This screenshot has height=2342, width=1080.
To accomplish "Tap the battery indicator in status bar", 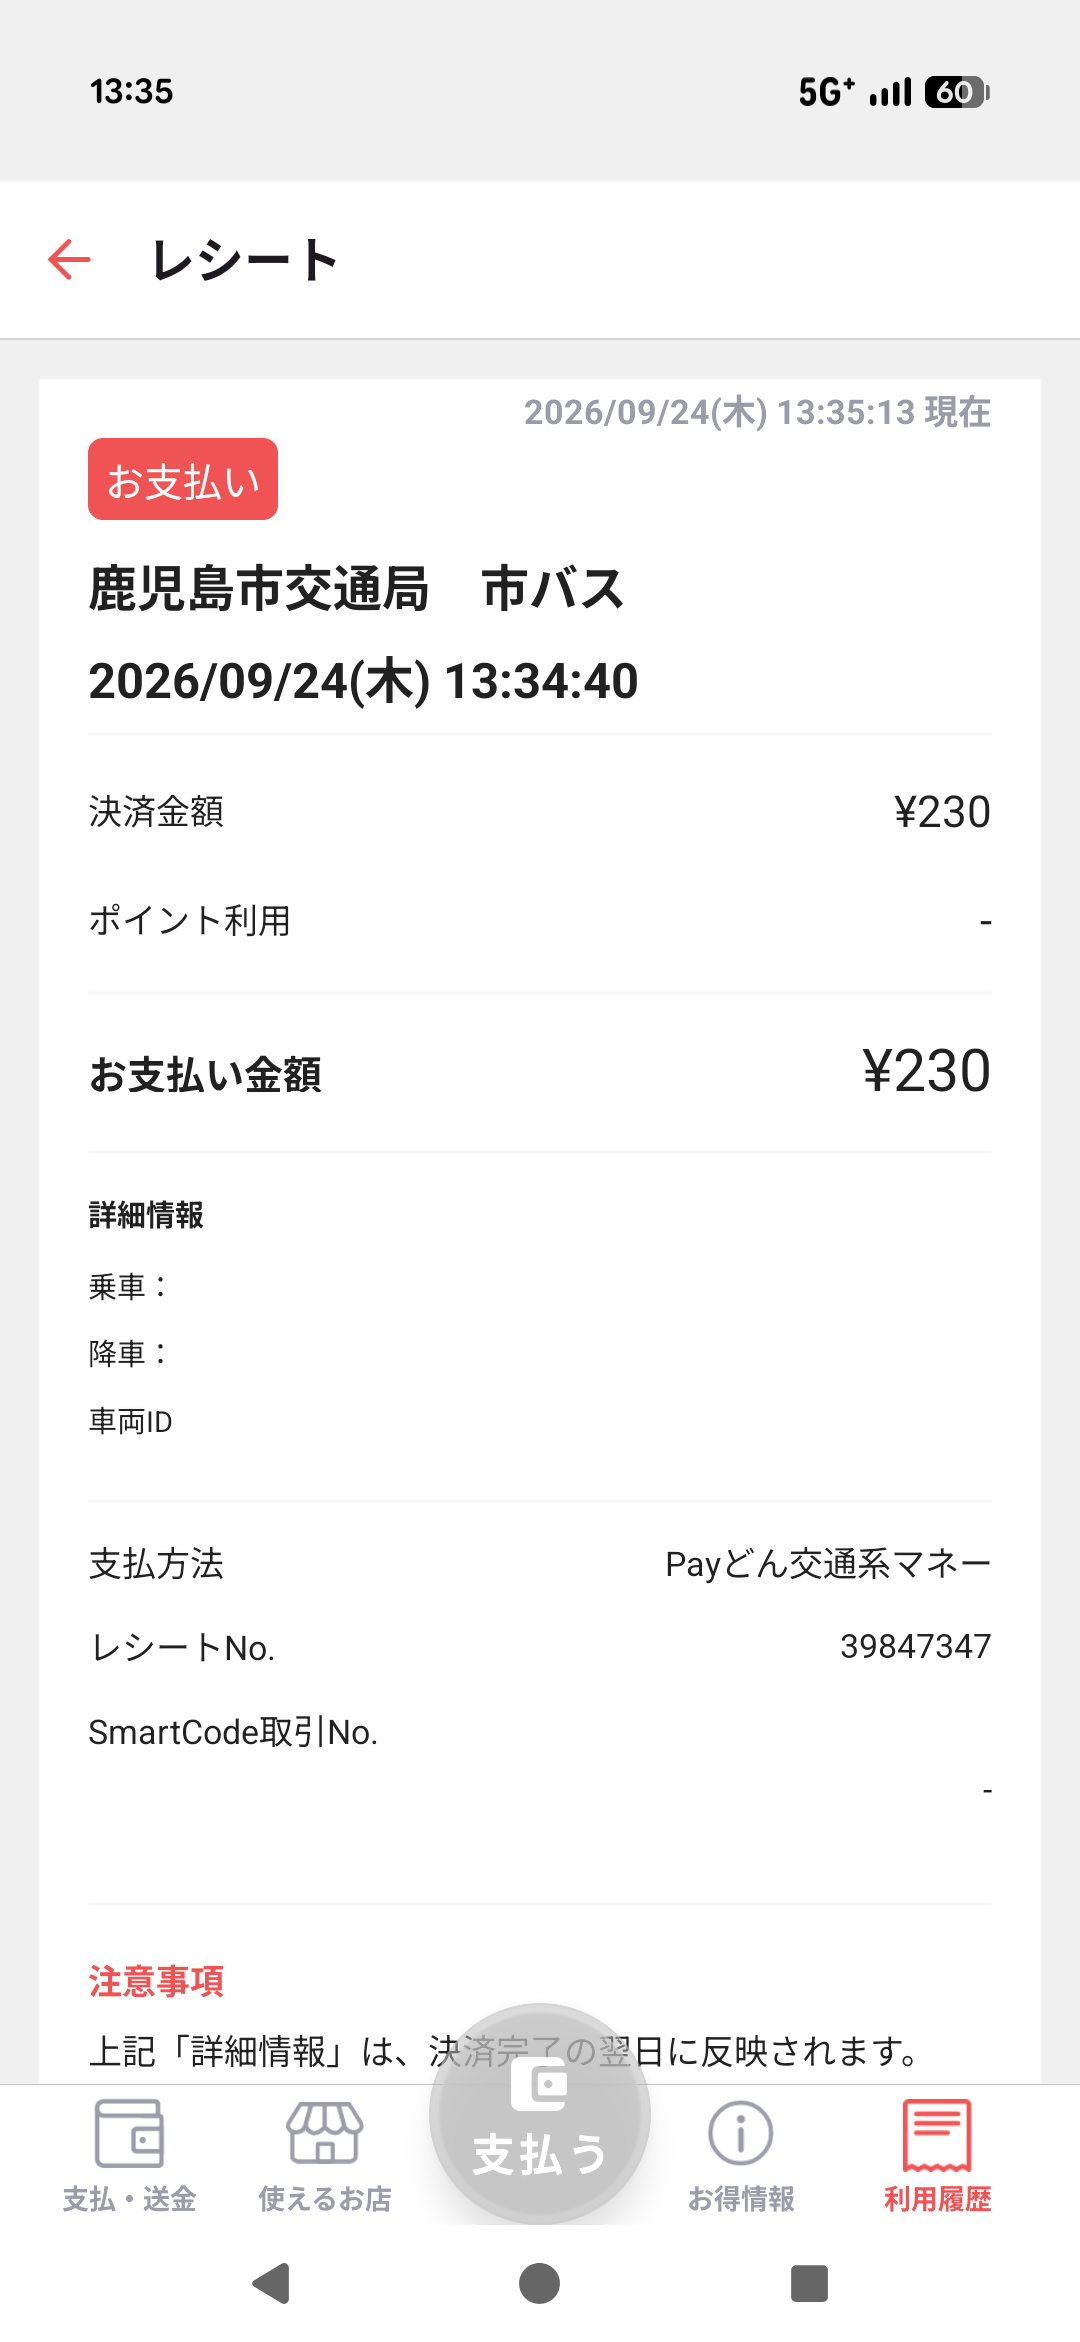I will [957, 92].
